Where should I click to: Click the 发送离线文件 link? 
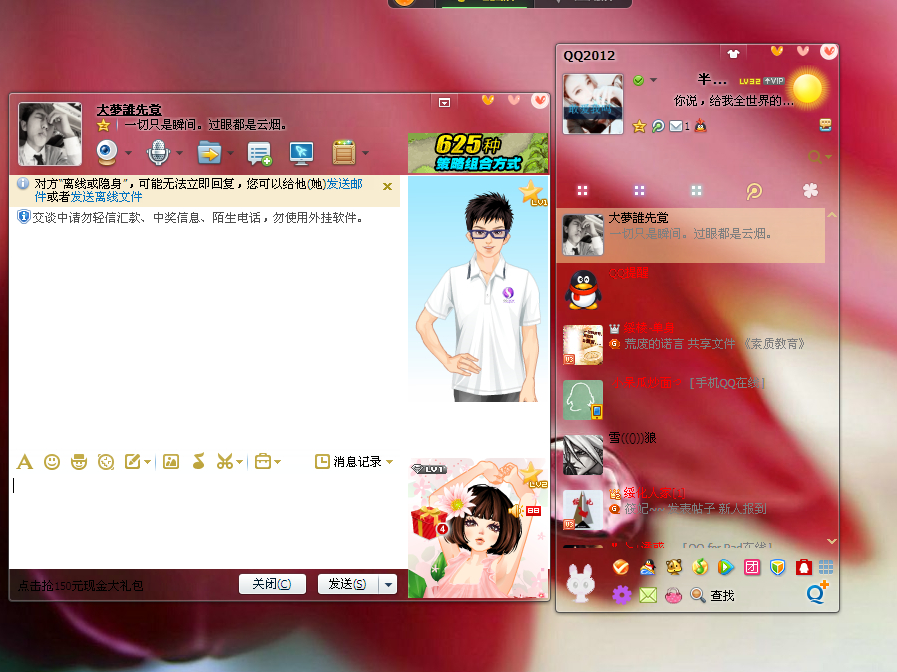pyautogui.click(x=106, y=197)
